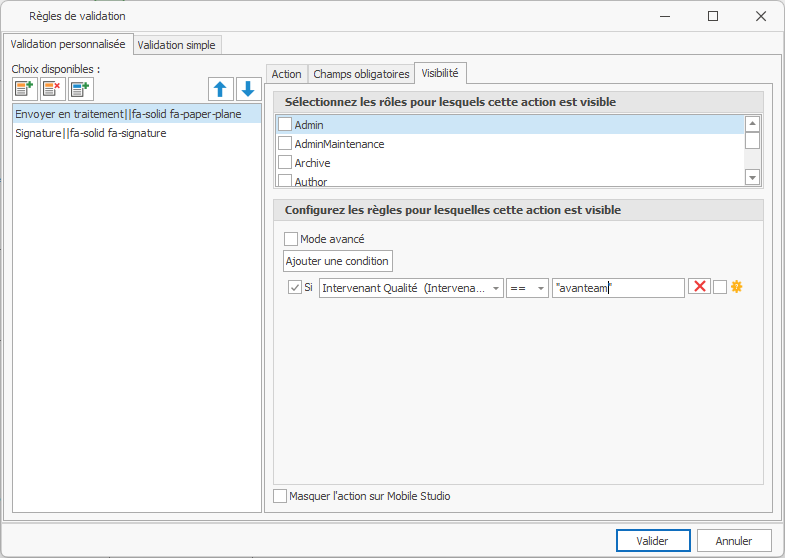The width and height of the screenshot is (785, 558).
Task: Move selected choice down with blue arrow
Action: (x=248, y=89)
